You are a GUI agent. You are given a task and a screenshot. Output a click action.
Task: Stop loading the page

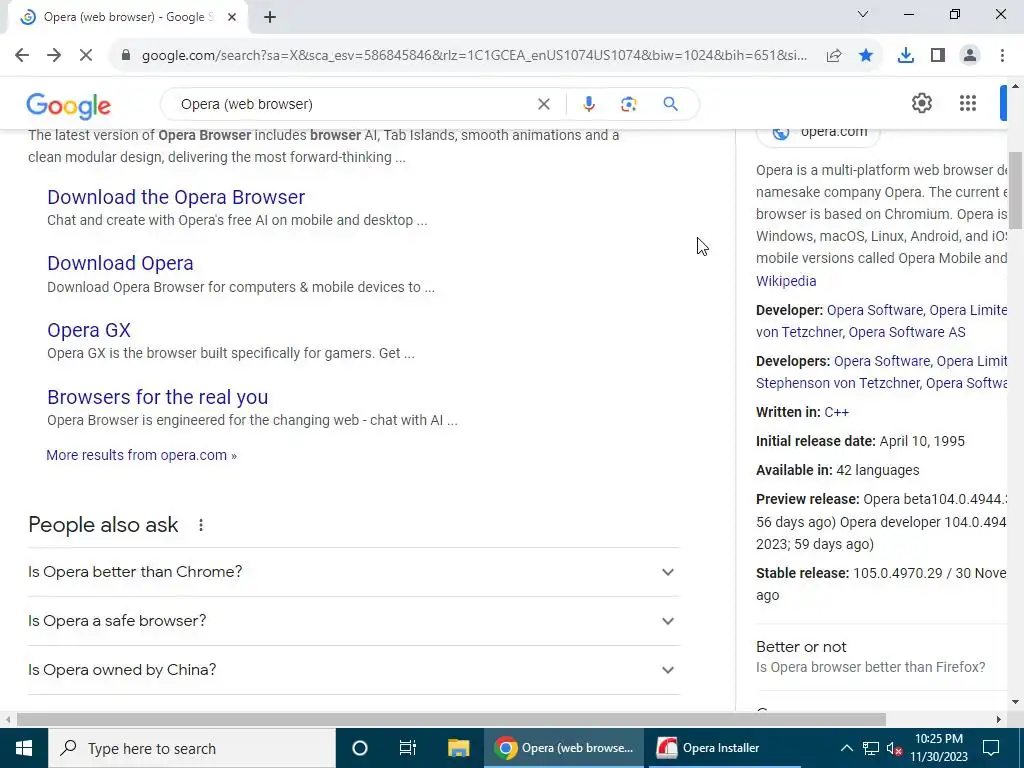point(86,56)
